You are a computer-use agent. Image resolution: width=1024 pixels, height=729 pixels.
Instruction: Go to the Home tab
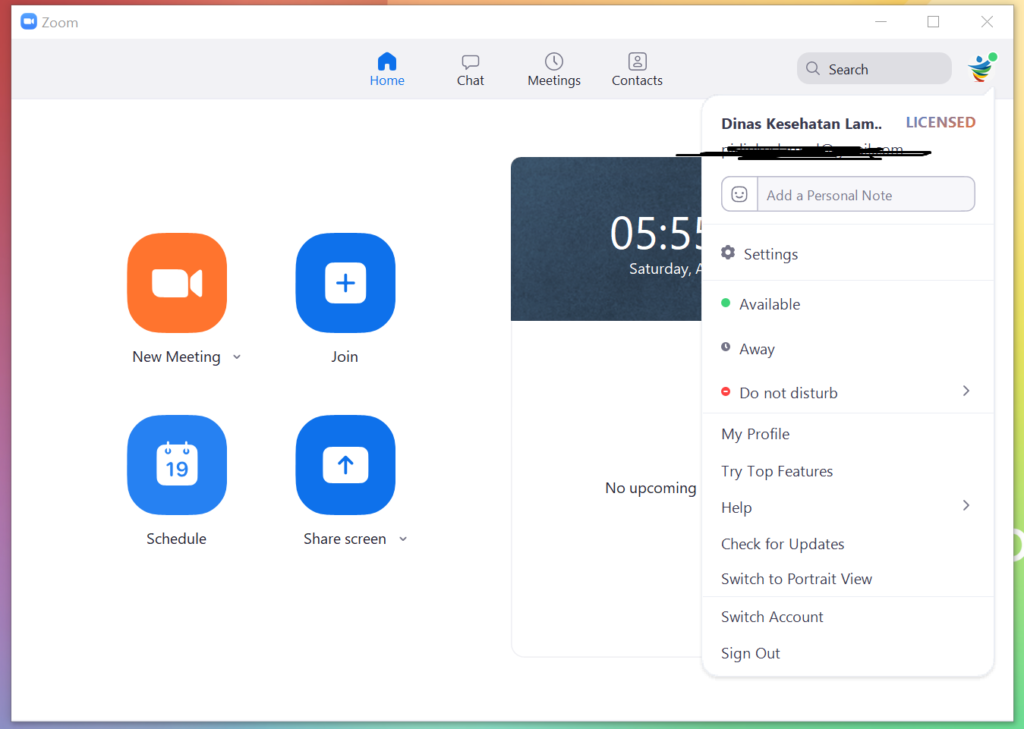pyautogui.click(x=387, y=70)
